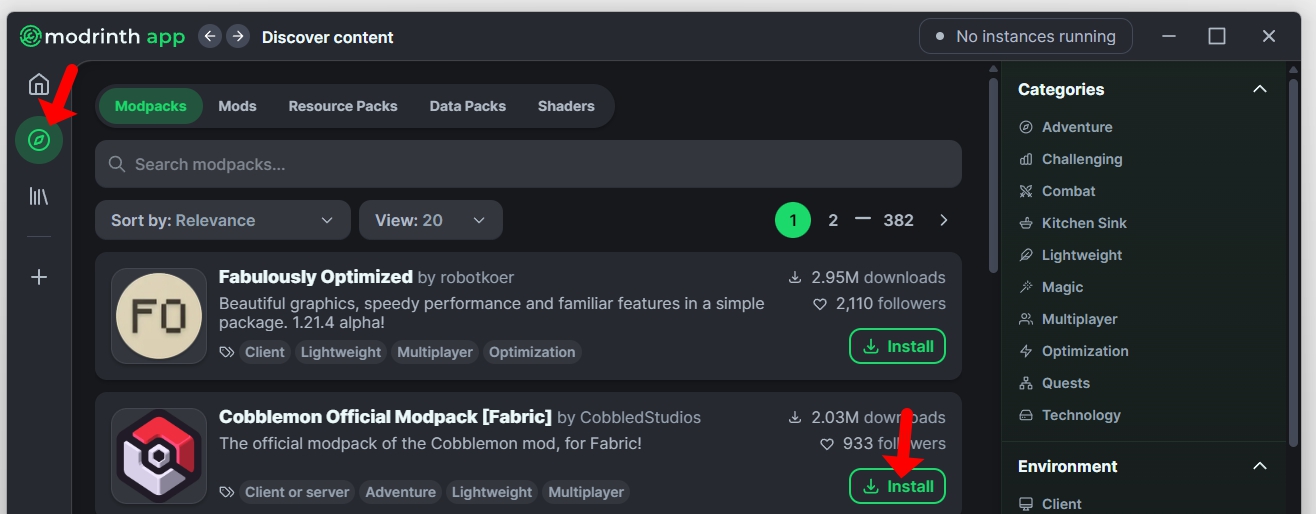This screenshot has width=1316, height=514.
Task: Open the Sort by Relevance dropdown
Action: [x=222, y=220]
